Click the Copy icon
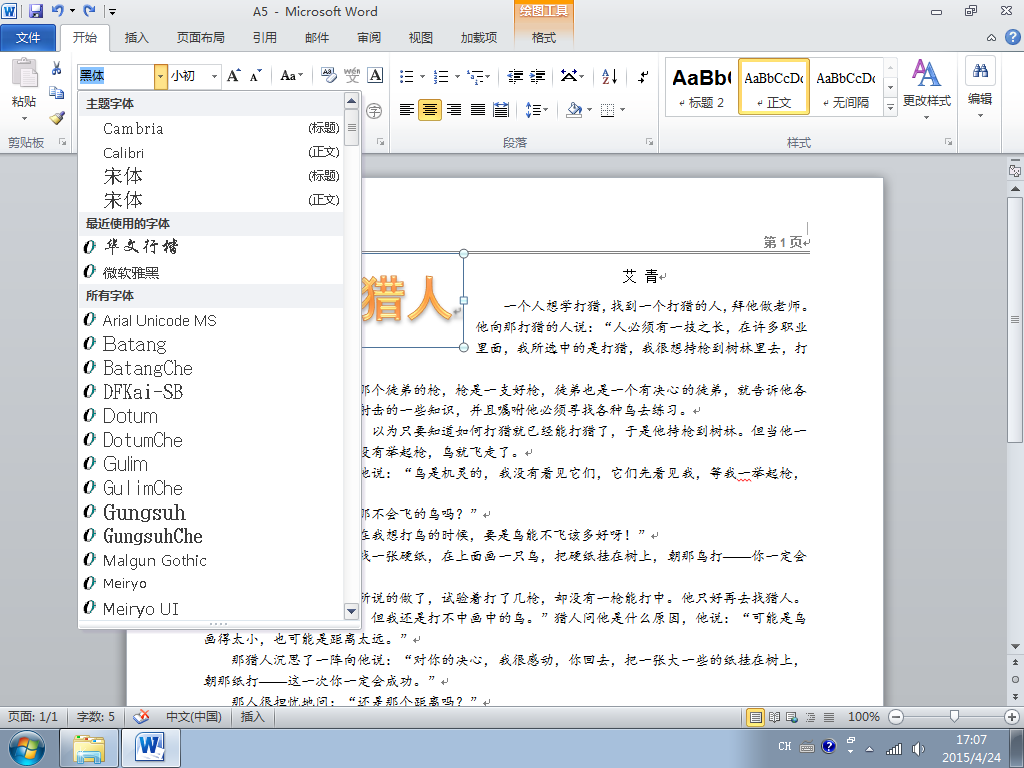Image resolution: width=1024 pixels, height=768 pixels. pos(57,93)
